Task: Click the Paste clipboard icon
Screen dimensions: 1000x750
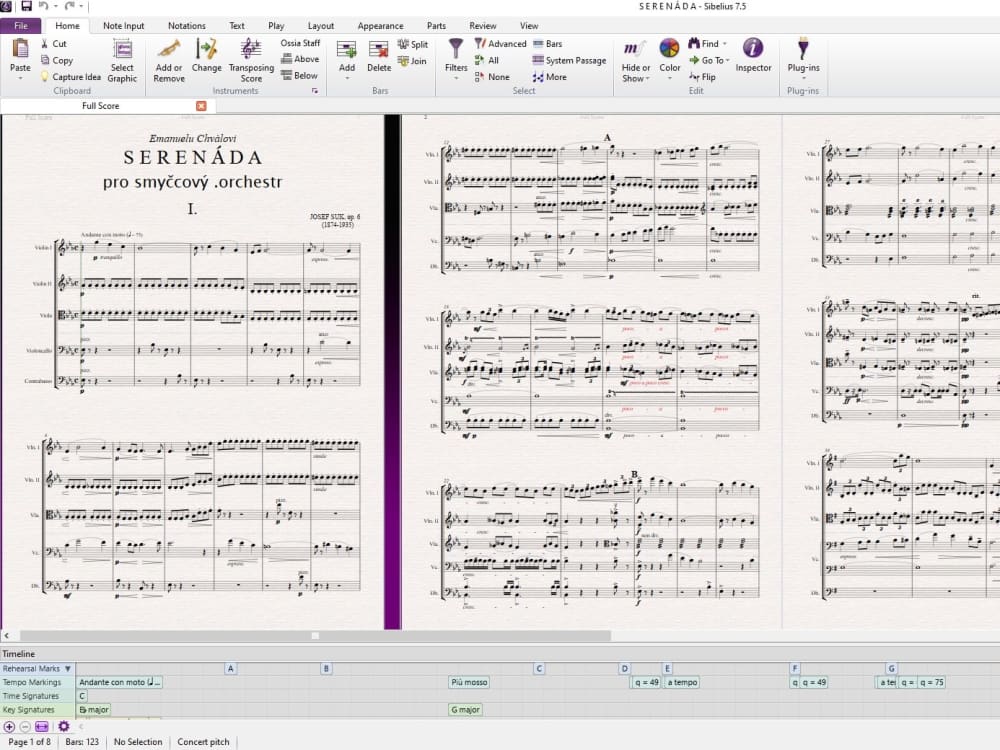Action: [20, 48]
